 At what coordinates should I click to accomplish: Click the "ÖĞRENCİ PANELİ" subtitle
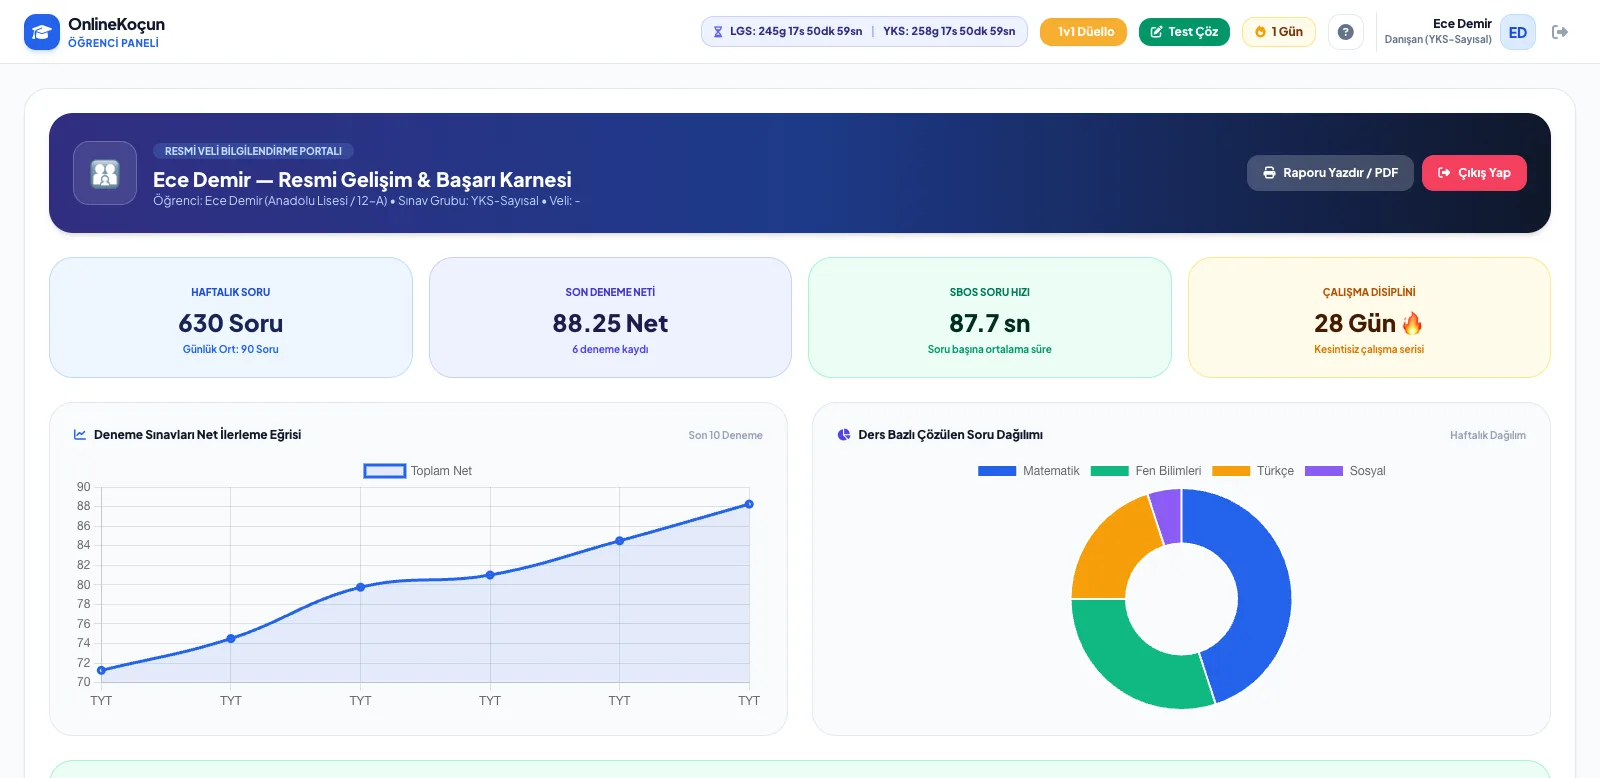pyautogui.click(x=113, y=43)
